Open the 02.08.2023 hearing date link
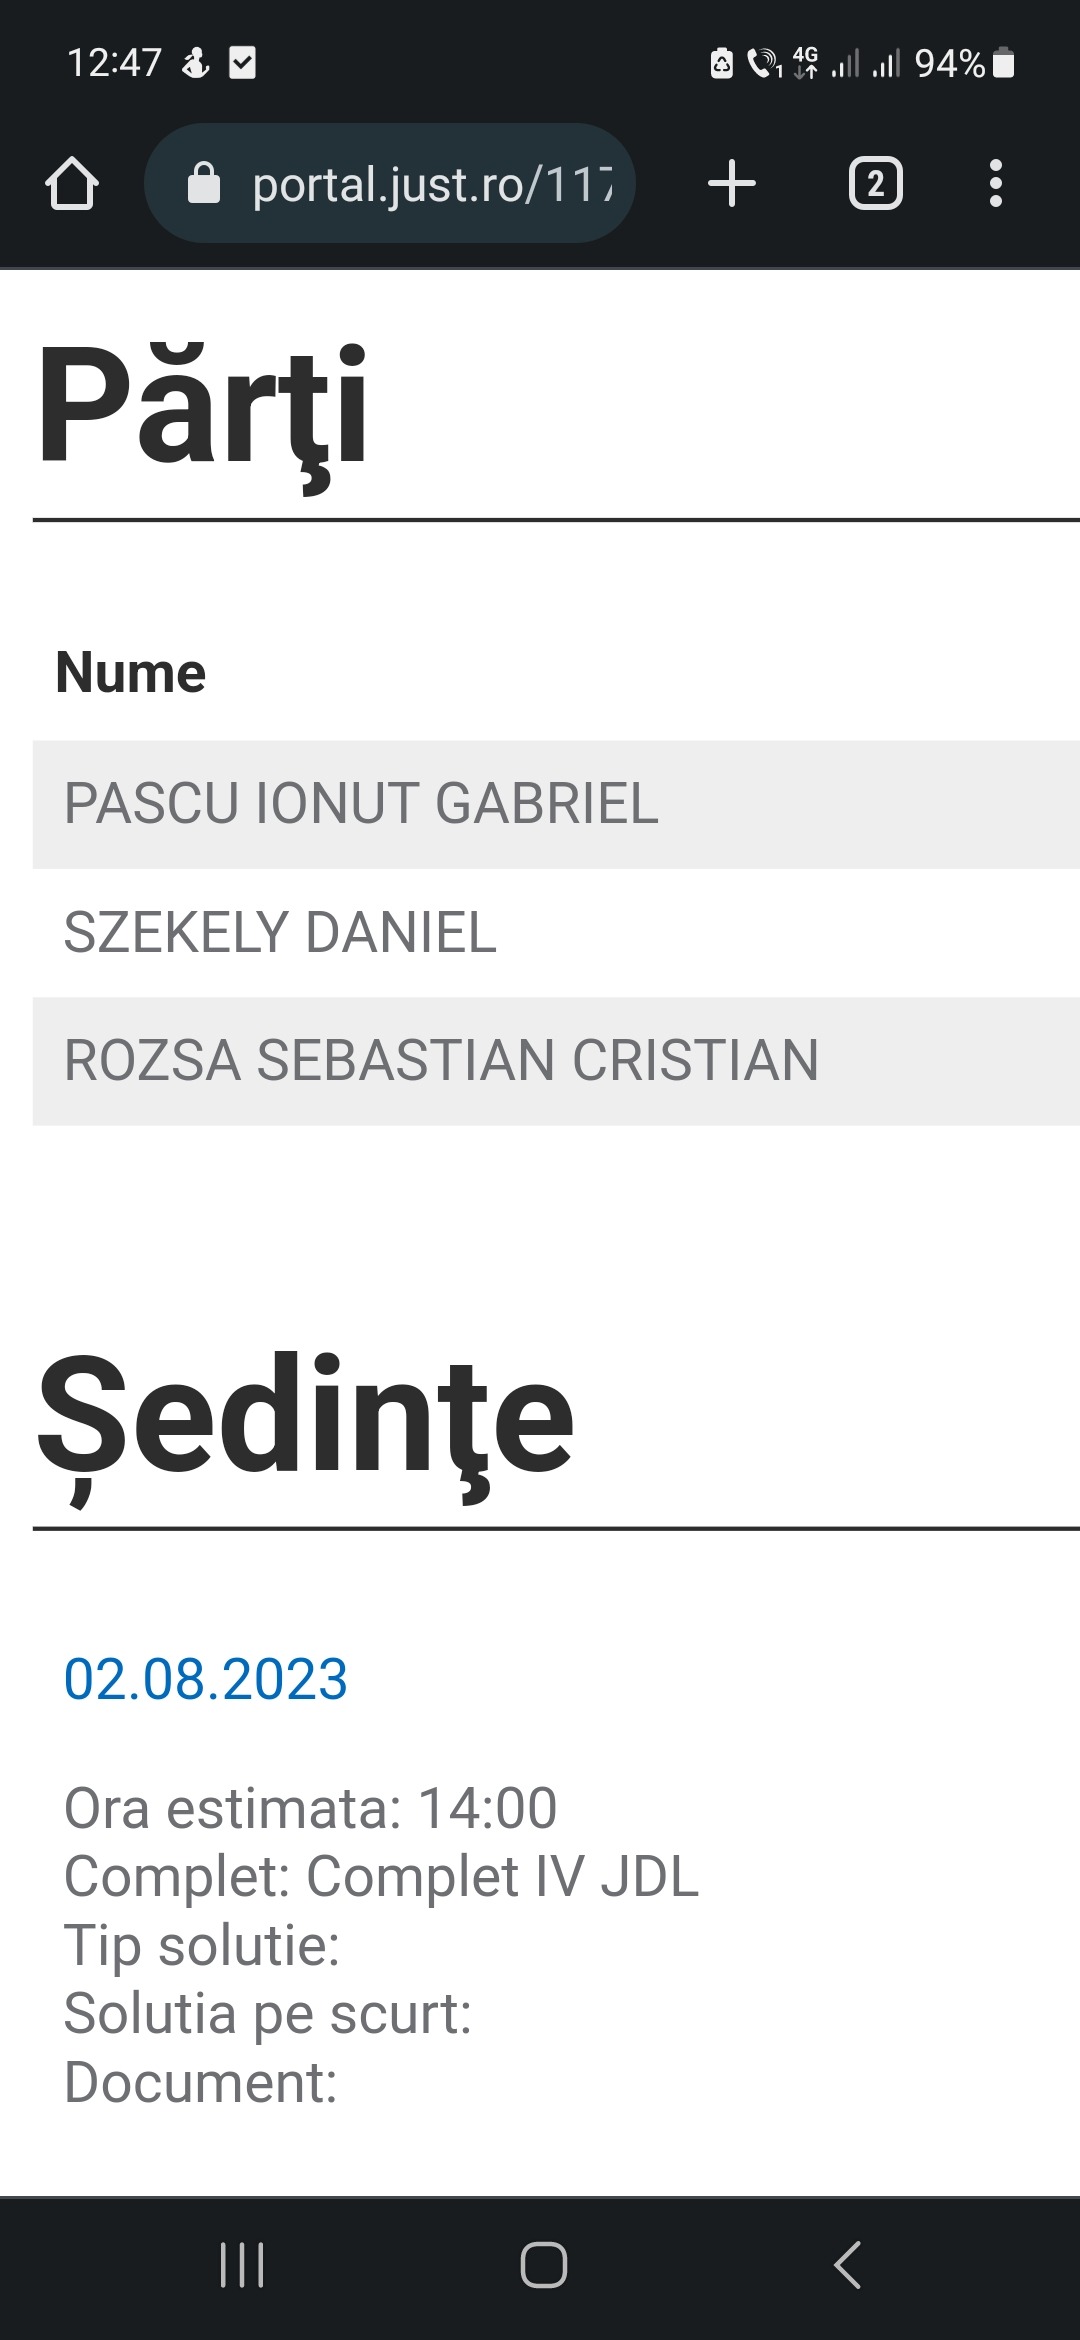 206,1679
